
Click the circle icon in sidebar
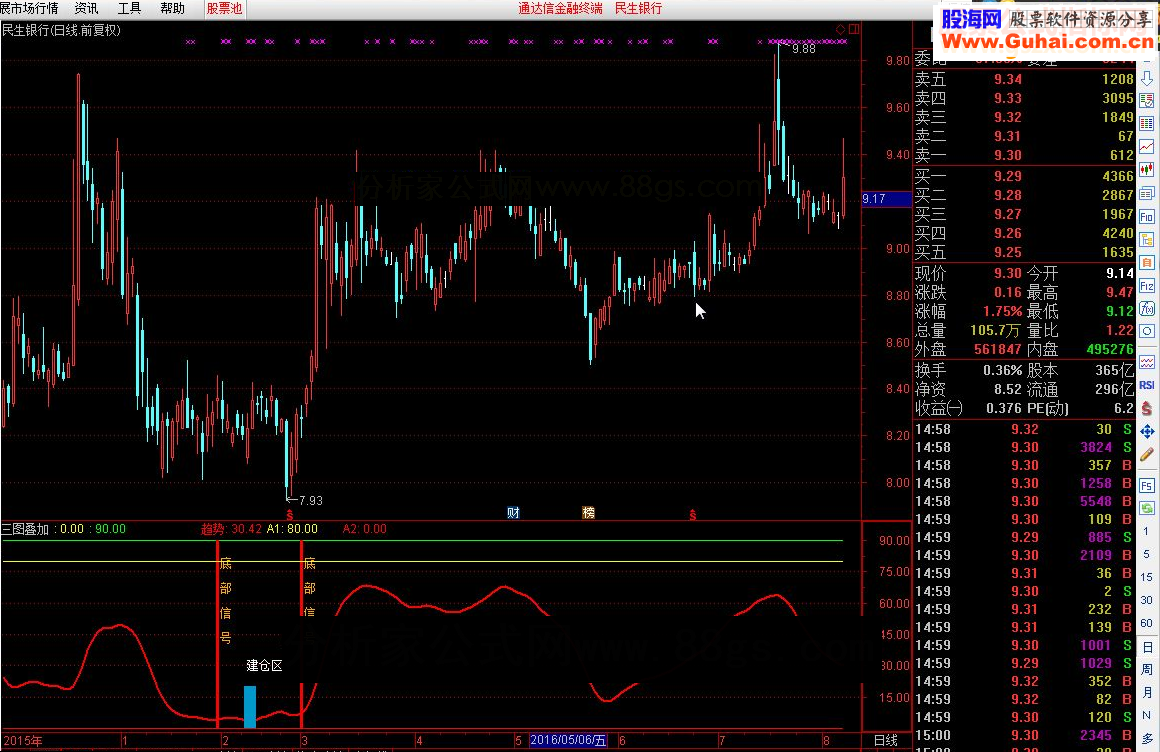1147,331
